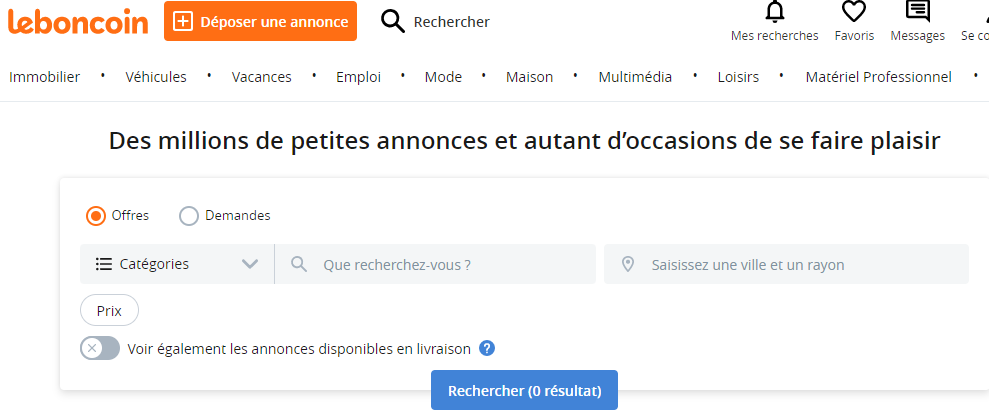Open the Multimédia category link

(x=635, y=77)
